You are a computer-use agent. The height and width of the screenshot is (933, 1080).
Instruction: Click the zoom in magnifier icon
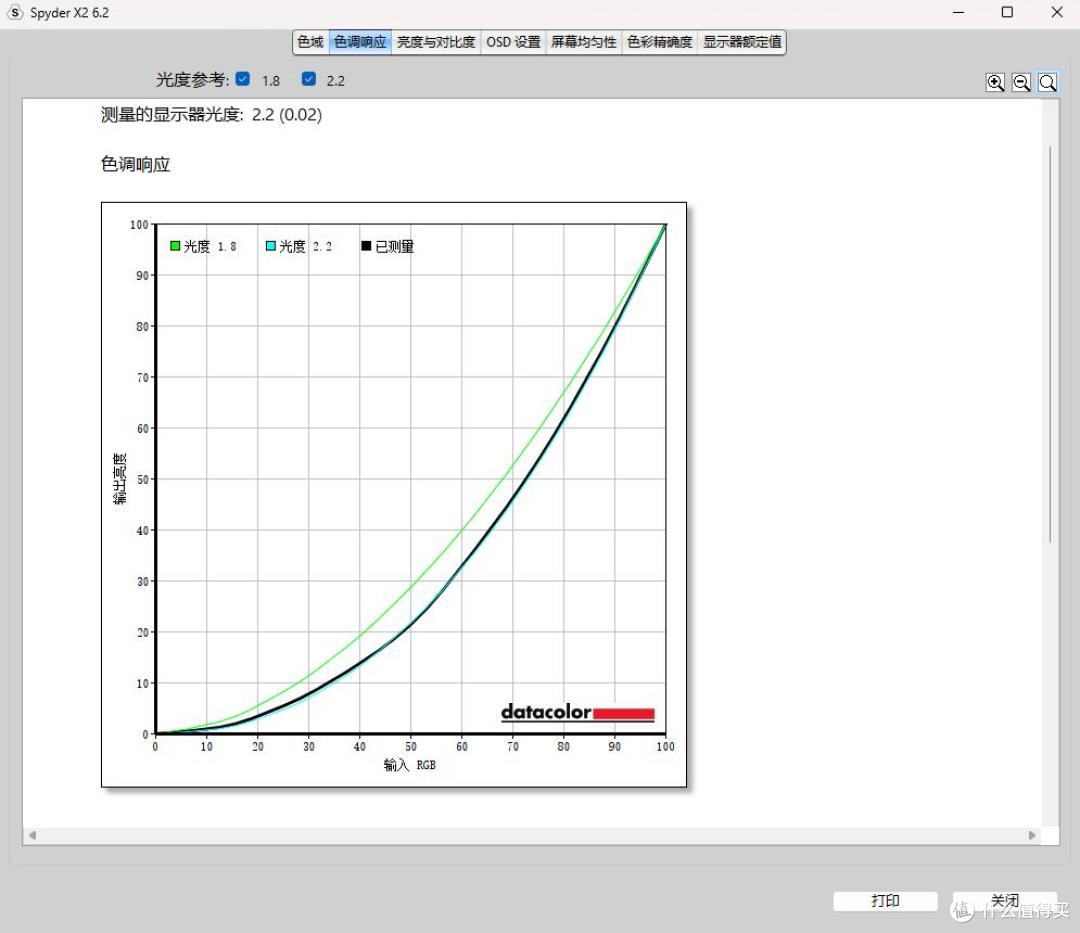point(995,83)
